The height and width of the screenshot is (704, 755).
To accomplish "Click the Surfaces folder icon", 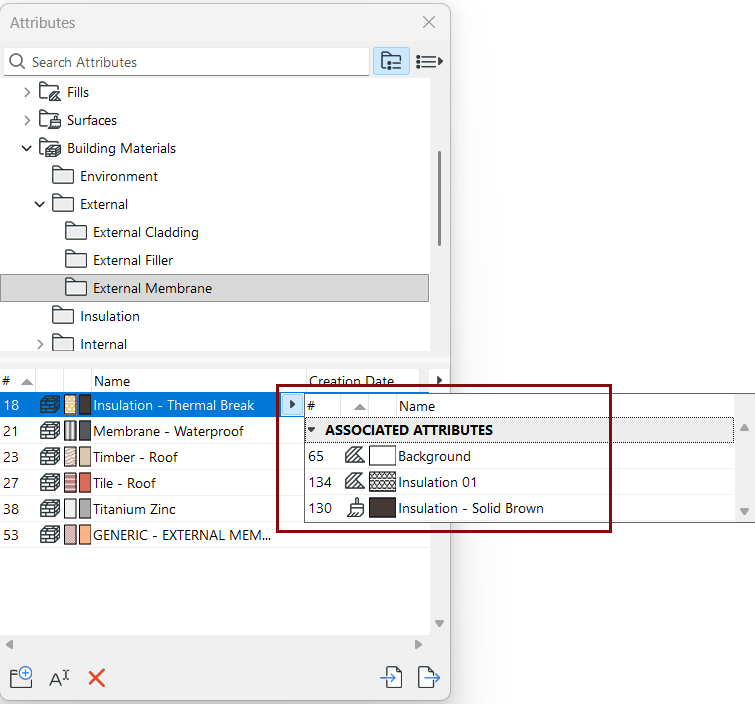I will tap(50, 119).
